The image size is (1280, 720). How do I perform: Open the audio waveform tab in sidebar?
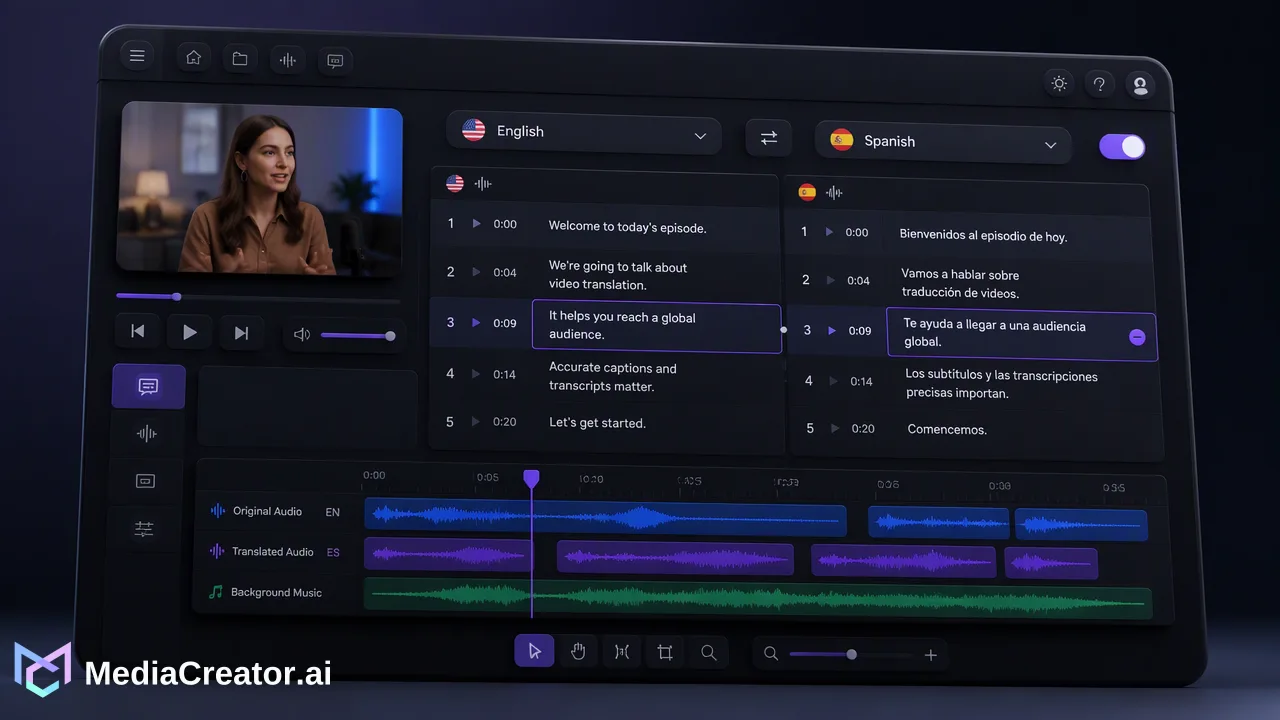(147, 433)
